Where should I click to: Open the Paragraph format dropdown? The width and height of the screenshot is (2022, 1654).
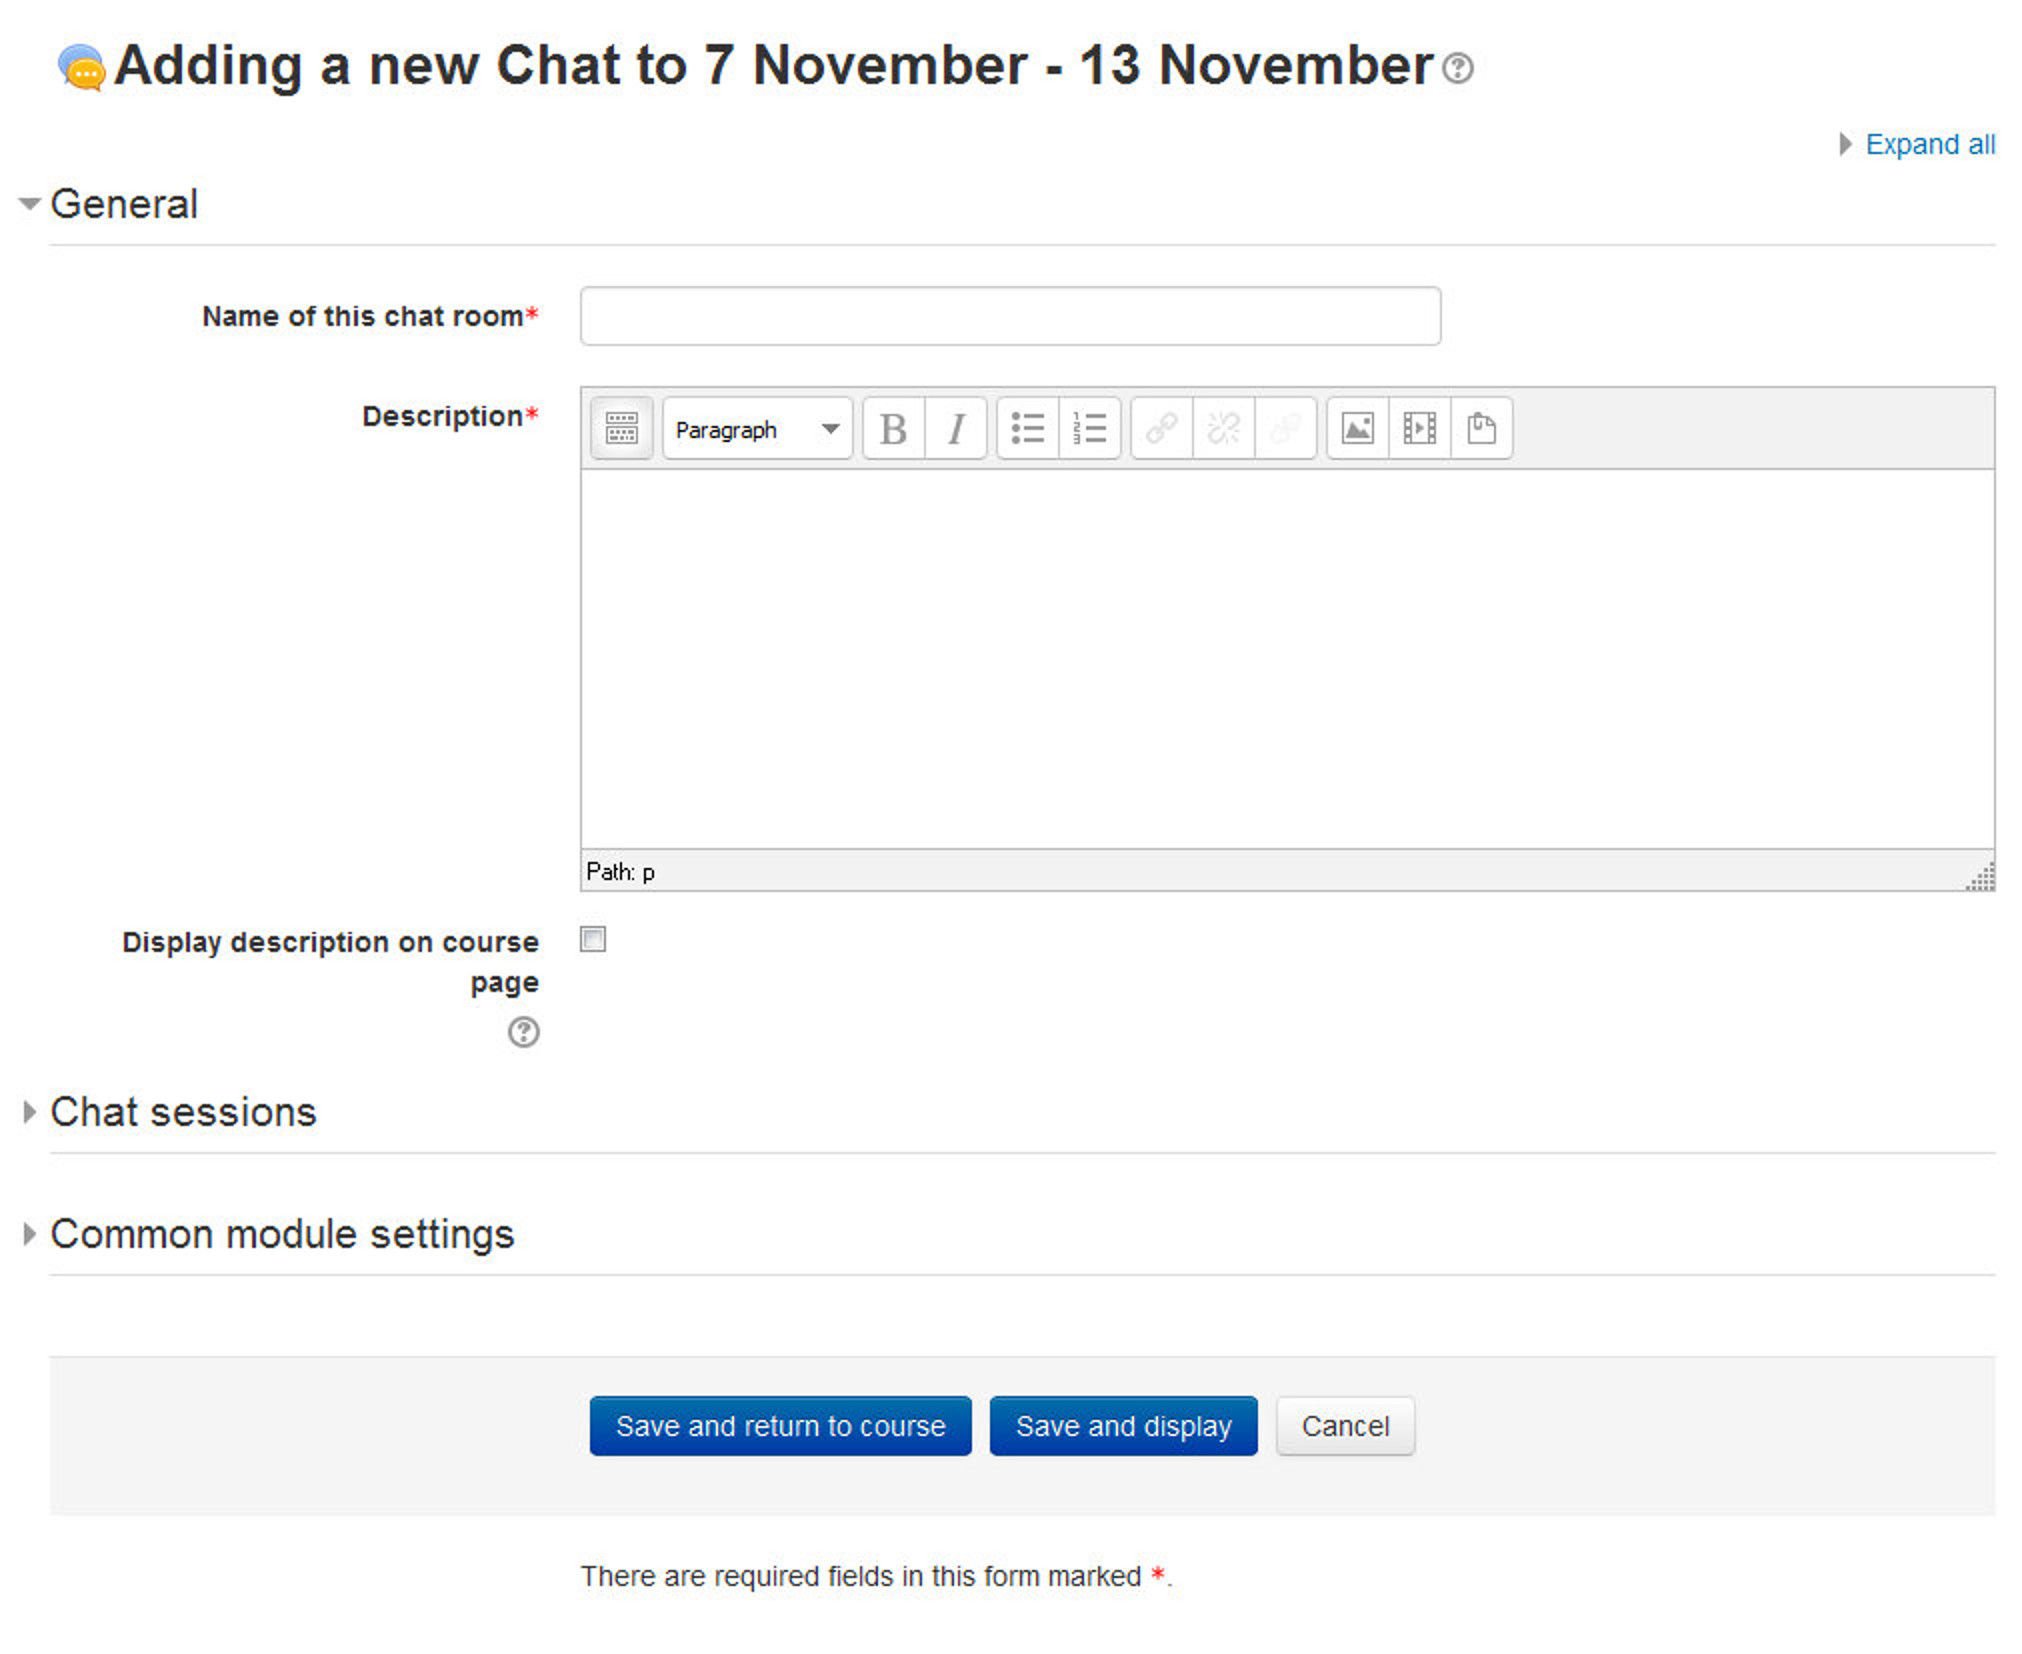click(755, 428)
